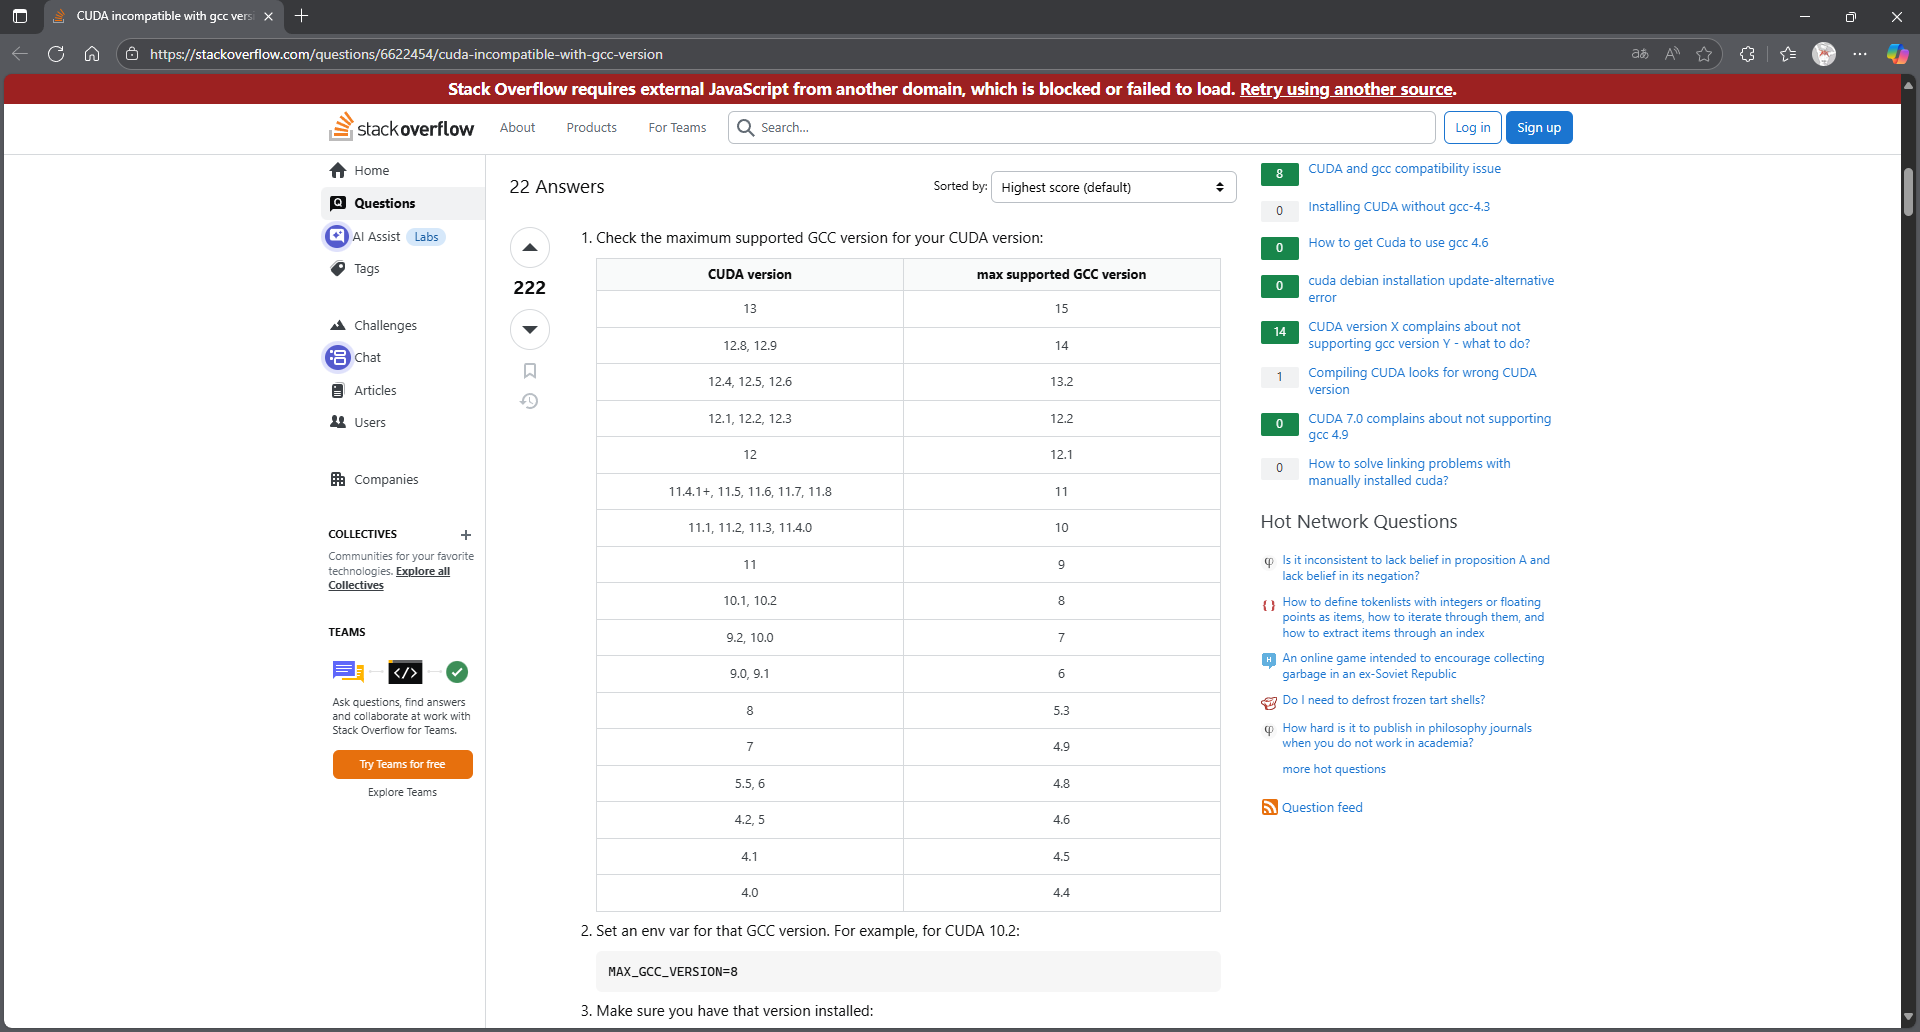This screenshot has width=1920, height=1032.
Task: Downvote the answer with 222 votes
Action: tap(530, 329)
